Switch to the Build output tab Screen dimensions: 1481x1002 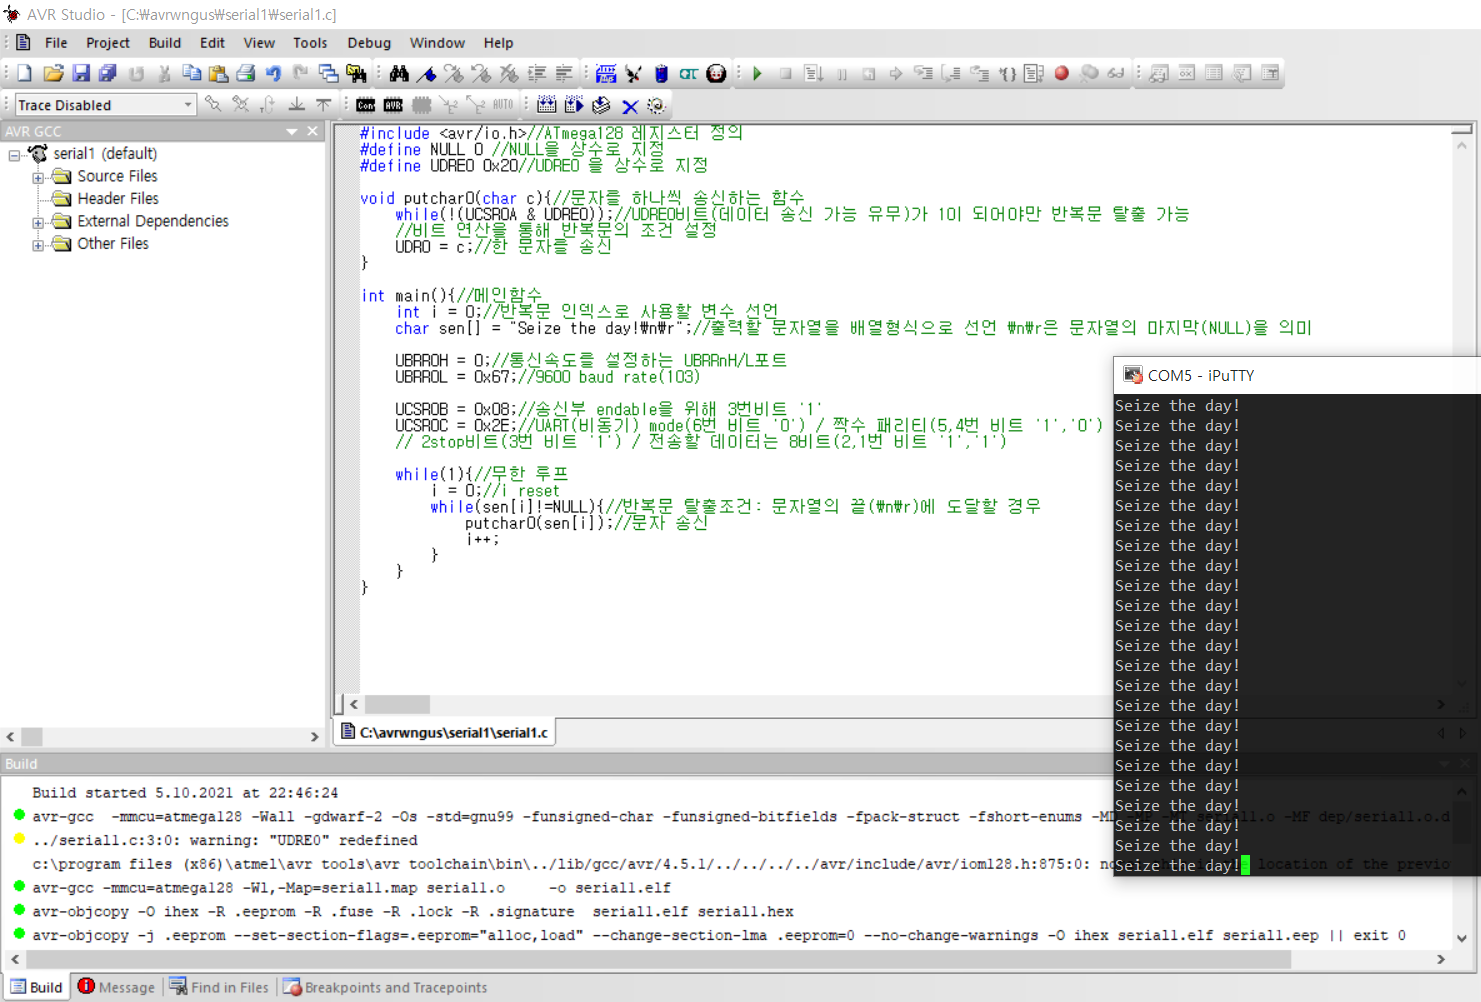pos(37,987)
